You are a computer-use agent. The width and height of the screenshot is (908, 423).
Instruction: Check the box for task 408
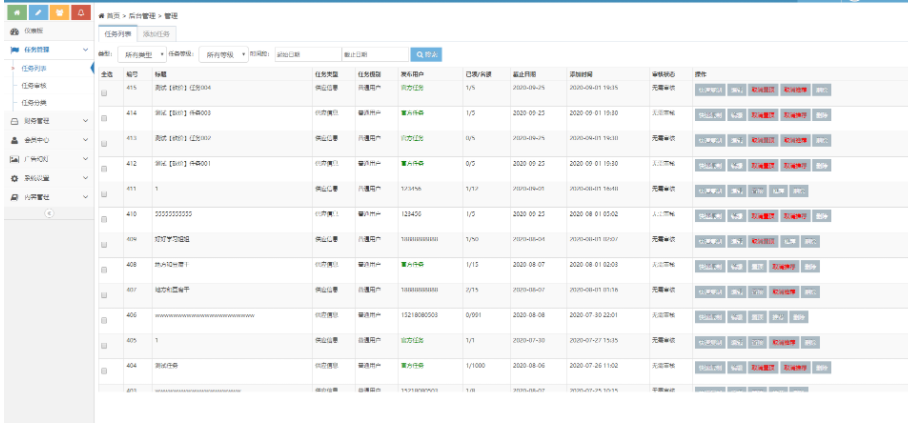pos(104,270)
